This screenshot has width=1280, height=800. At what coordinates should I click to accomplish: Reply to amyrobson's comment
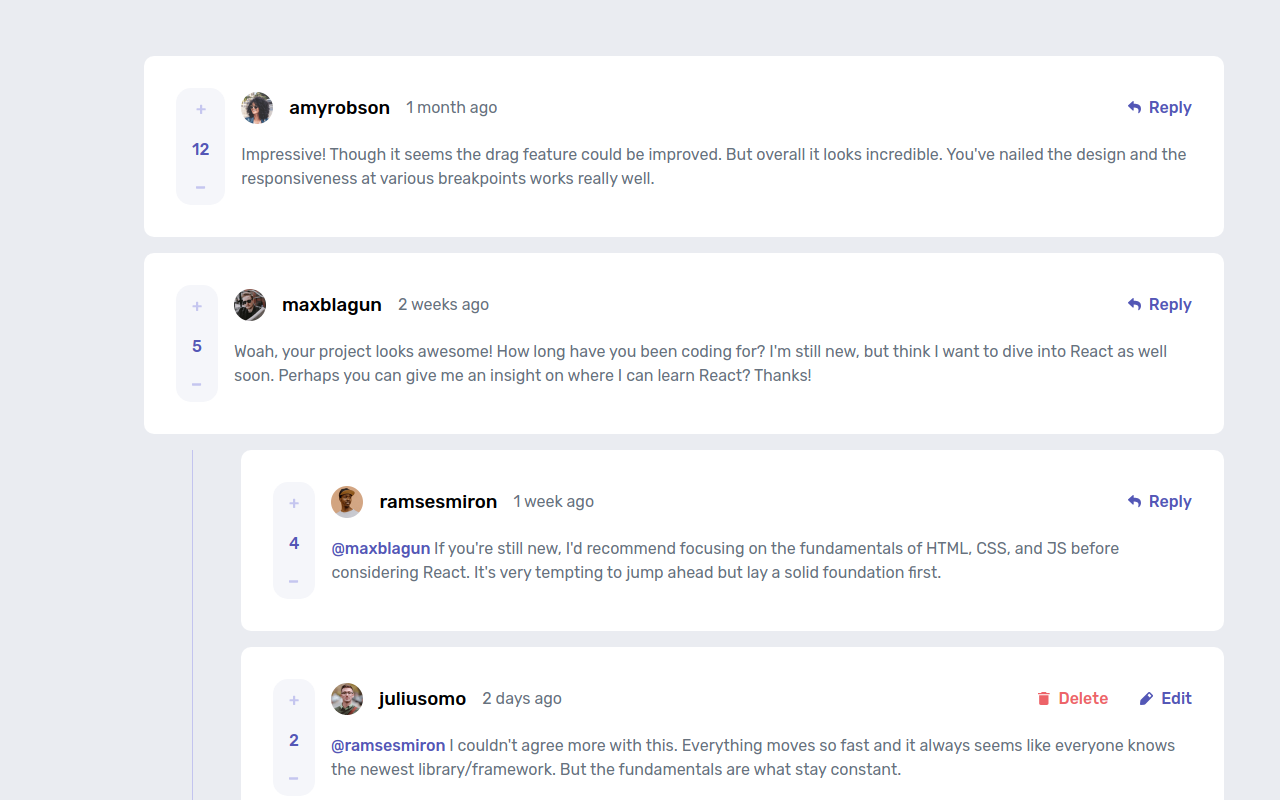click(x=1159, y=108)
